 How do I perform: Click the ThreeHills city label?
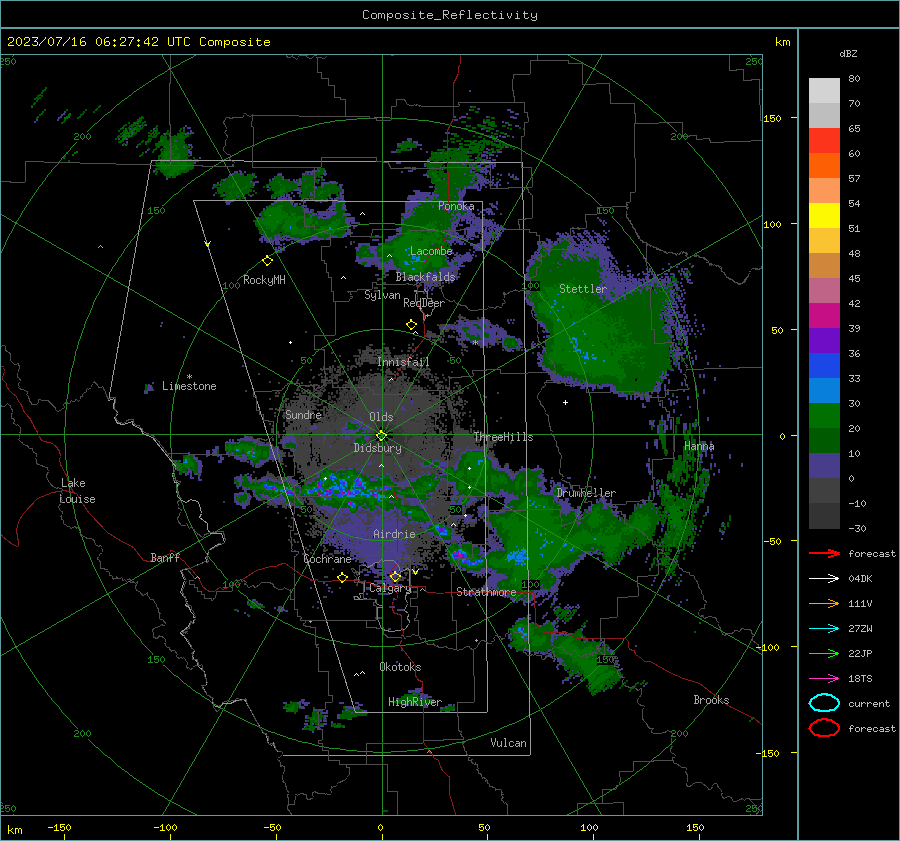tap(503, 437)
